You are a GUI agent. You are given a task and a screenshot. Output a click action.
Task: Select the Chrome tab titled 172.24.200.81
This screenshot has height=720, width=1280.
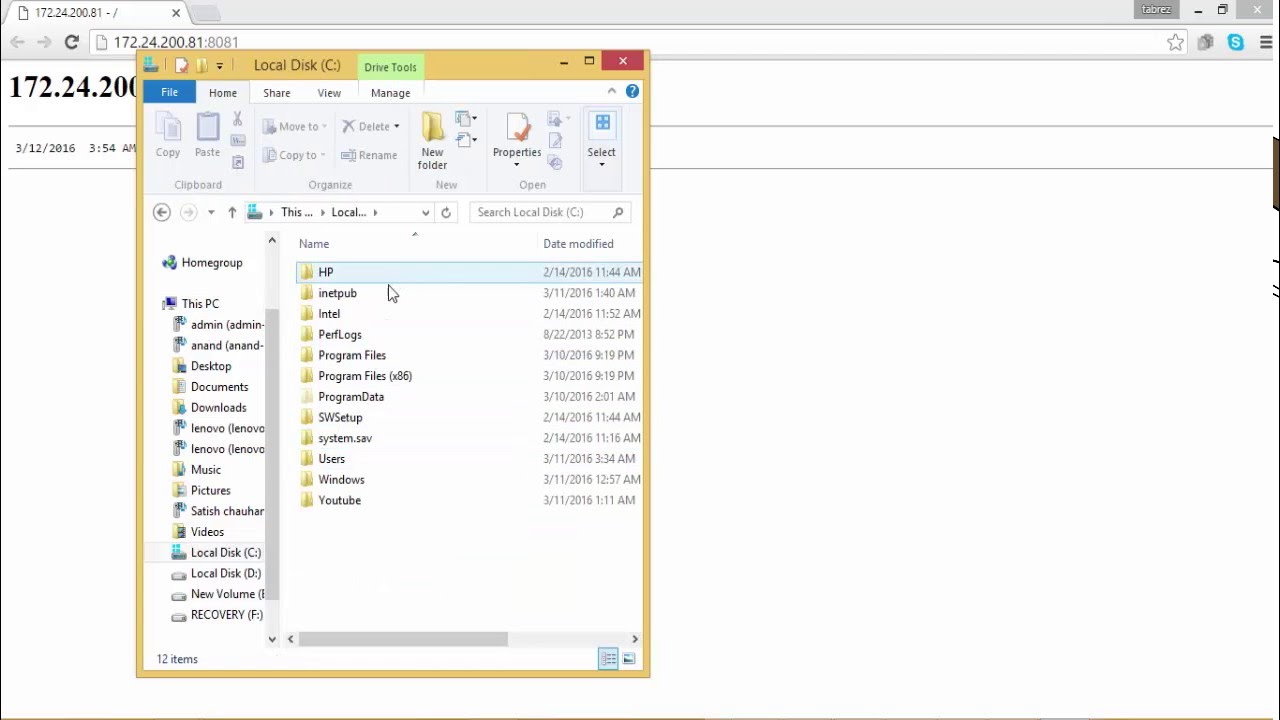tap(96, 13)
